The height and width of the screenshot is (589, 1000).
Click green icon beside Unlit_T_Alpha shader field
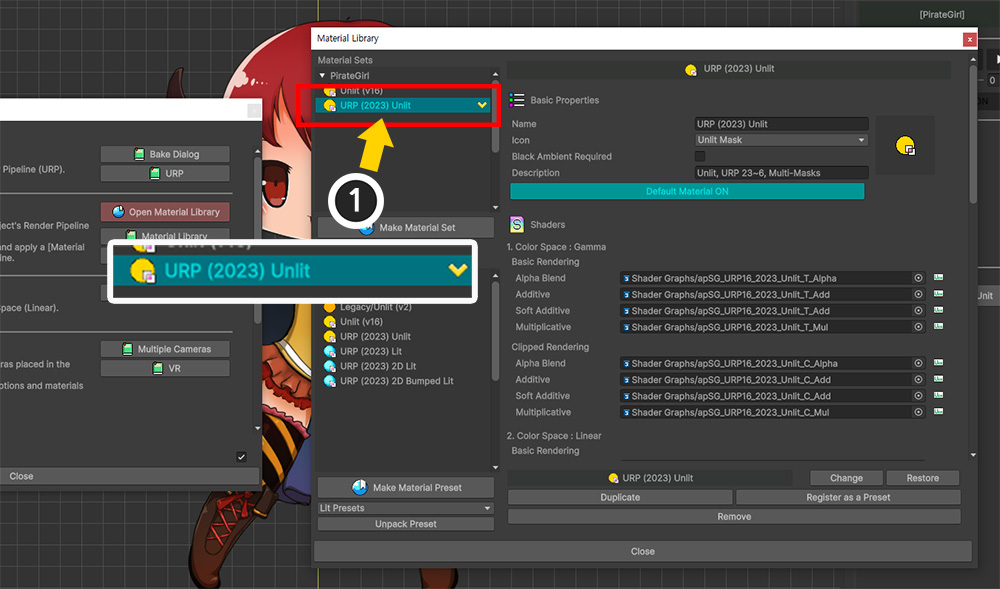[939, 277]
